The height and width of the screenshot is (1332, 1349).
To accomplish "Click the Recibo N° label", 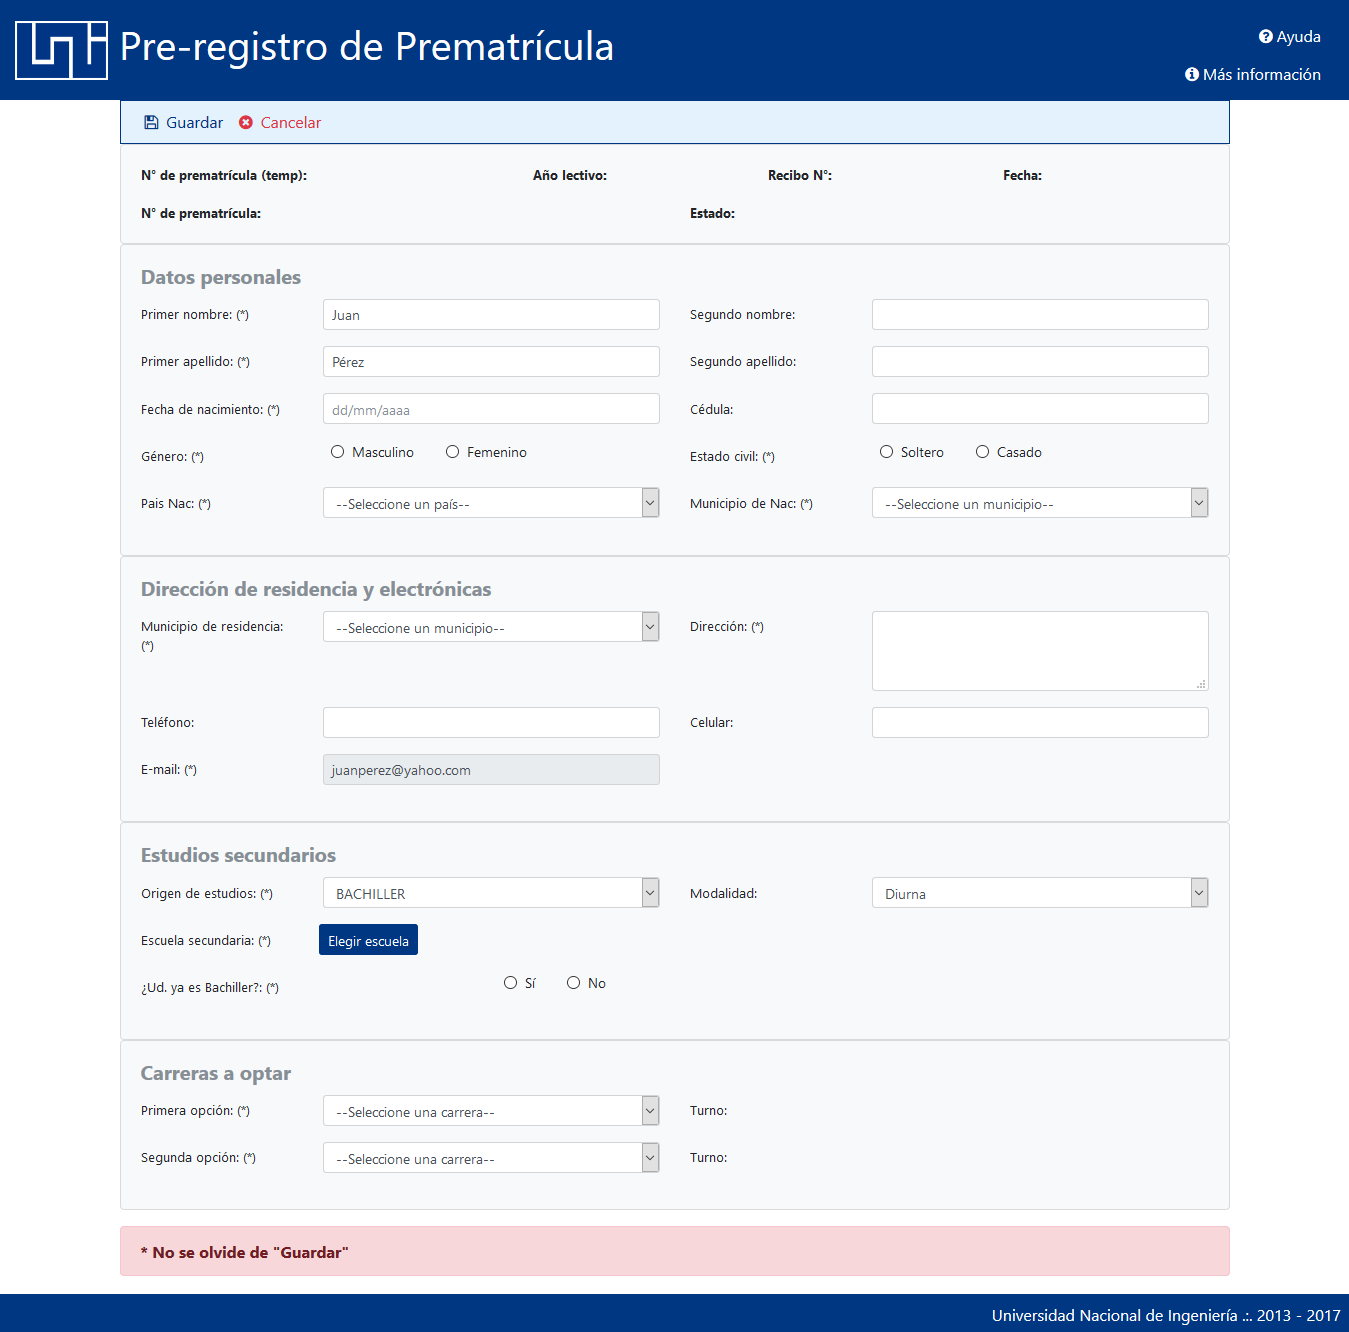I will (800, 176).
